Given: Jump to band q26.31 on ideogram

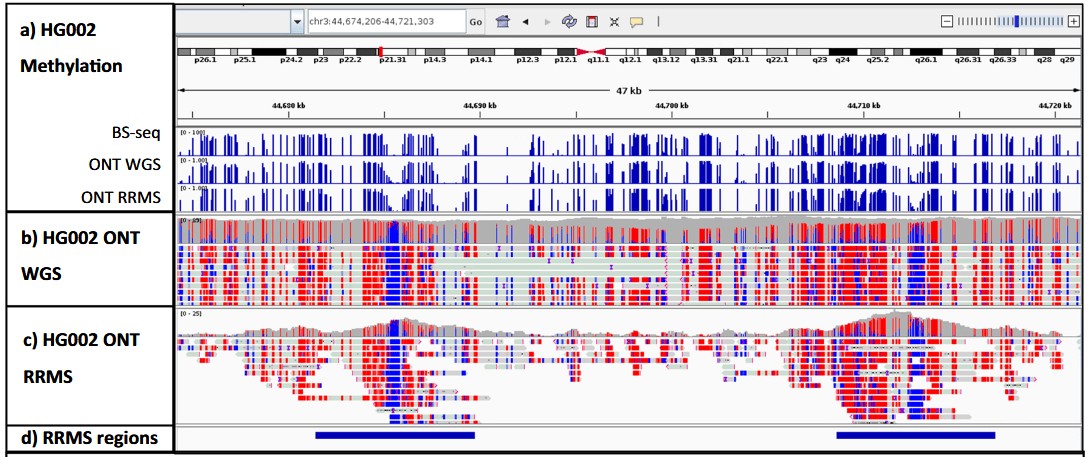Looking at the screenshot, I should (969, 61).
